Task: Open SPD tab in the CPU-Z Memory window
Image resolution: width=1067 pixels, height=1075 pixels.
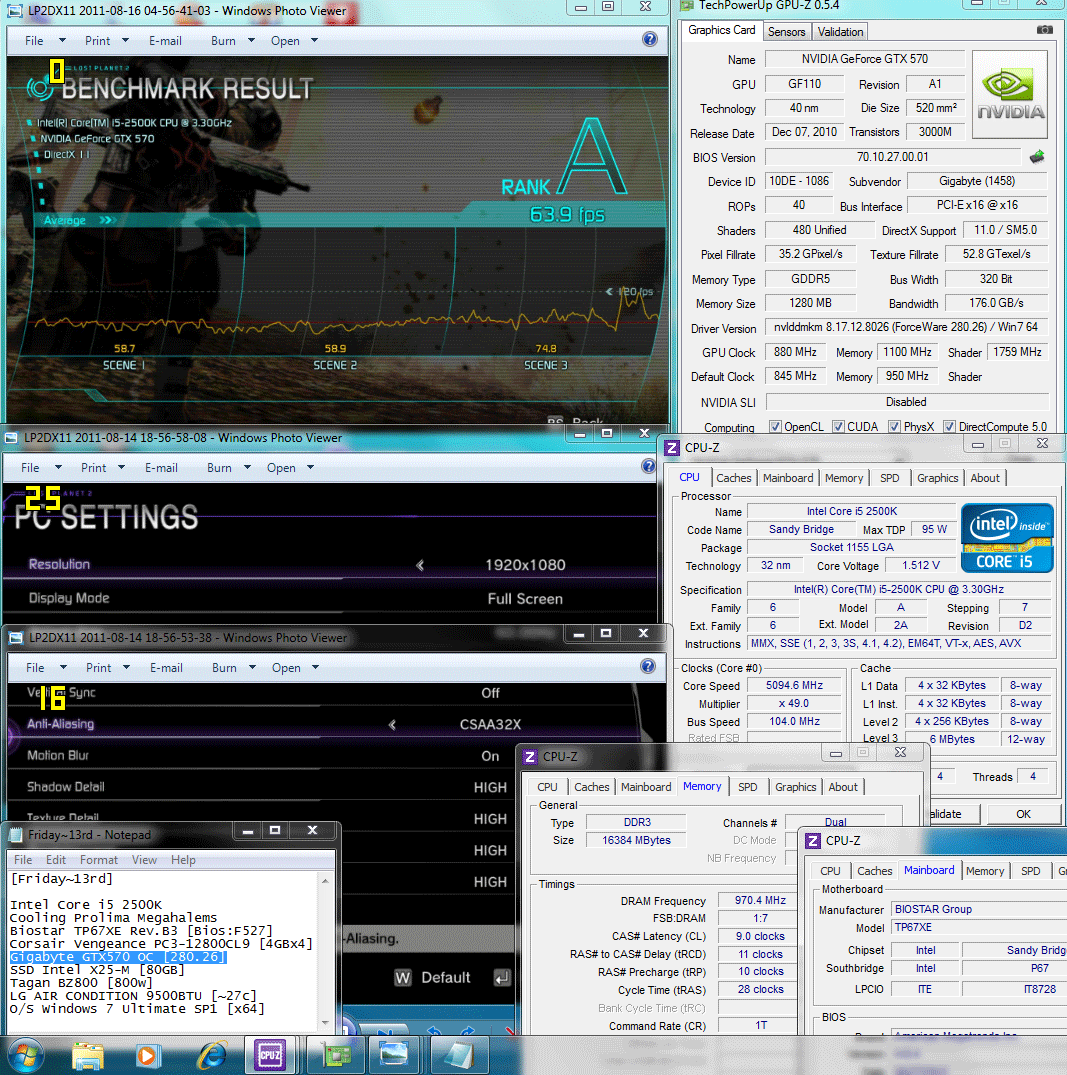Action: pos(747,787)
